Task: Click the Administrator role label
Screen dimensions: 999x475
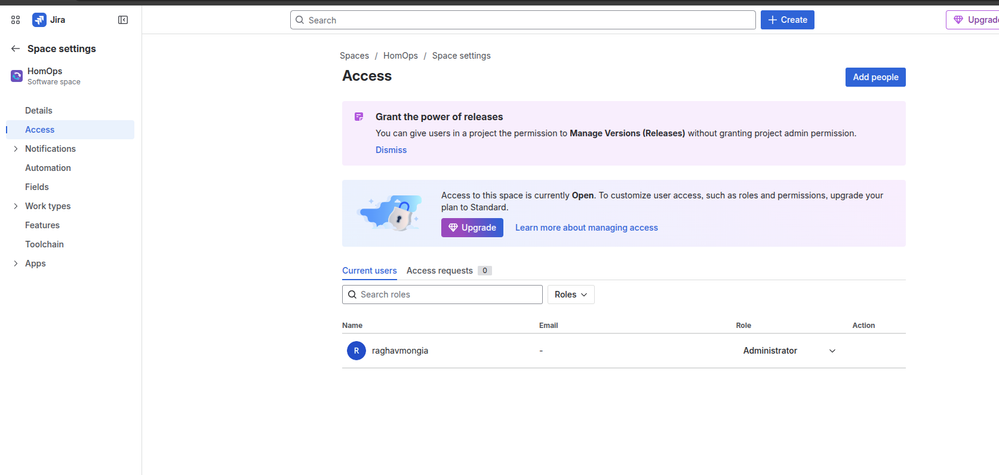Action: [770, 350]
